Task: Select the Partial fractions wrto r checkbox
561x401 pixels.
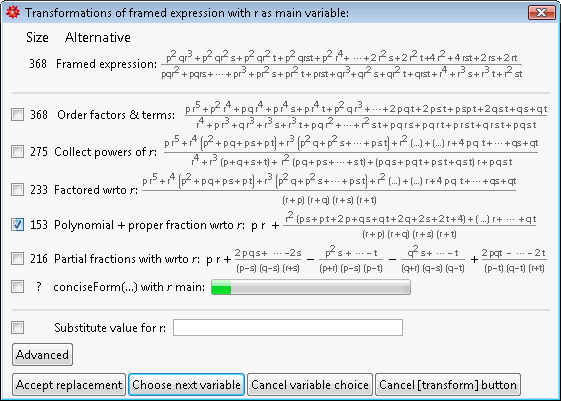Action: 18,258
